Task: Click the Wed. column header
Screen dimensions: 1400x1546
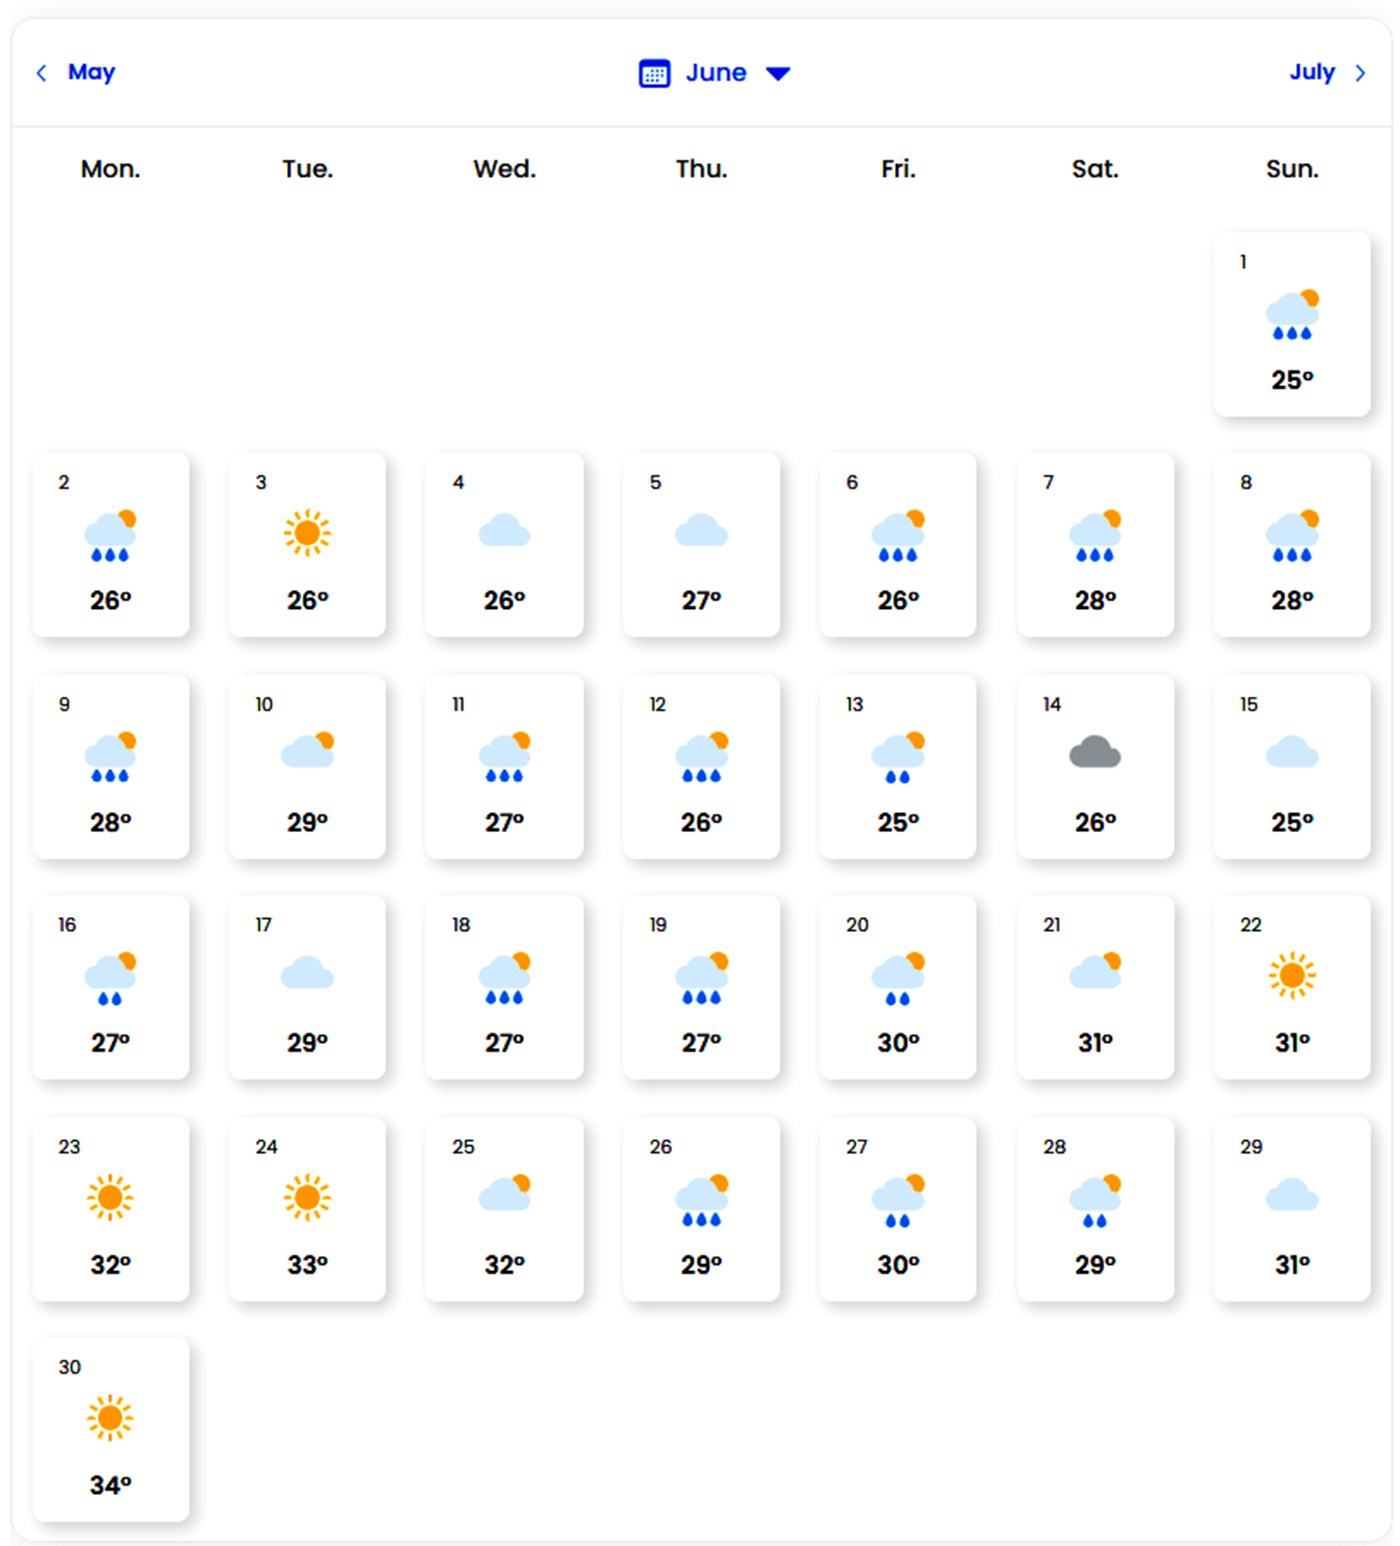Action: [504, 169]
